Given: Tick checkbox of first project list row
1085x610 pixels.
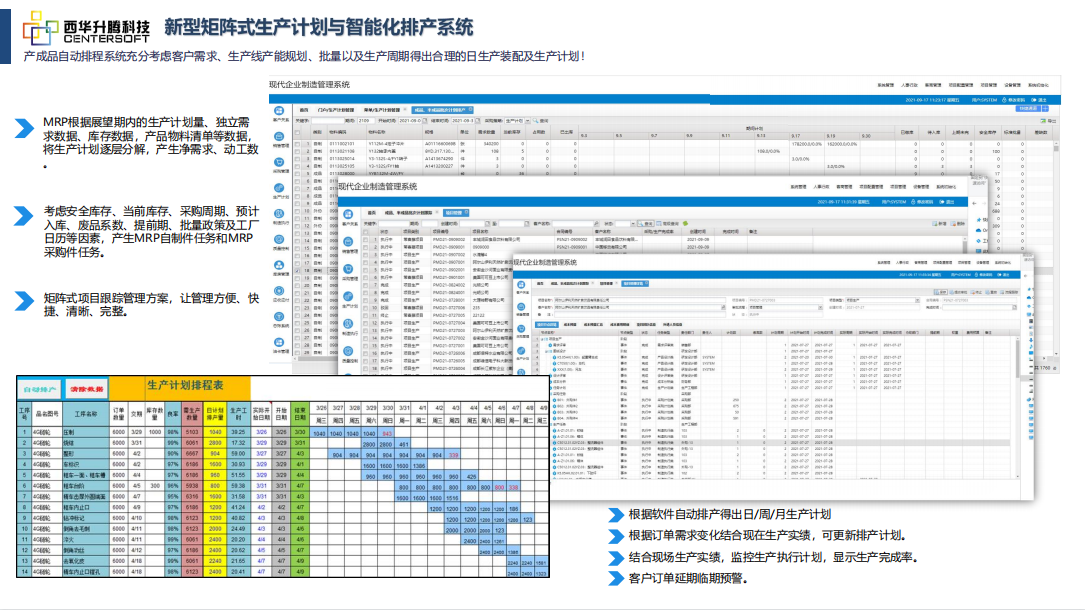Looking at the screenshot, I should pos(365,240).
